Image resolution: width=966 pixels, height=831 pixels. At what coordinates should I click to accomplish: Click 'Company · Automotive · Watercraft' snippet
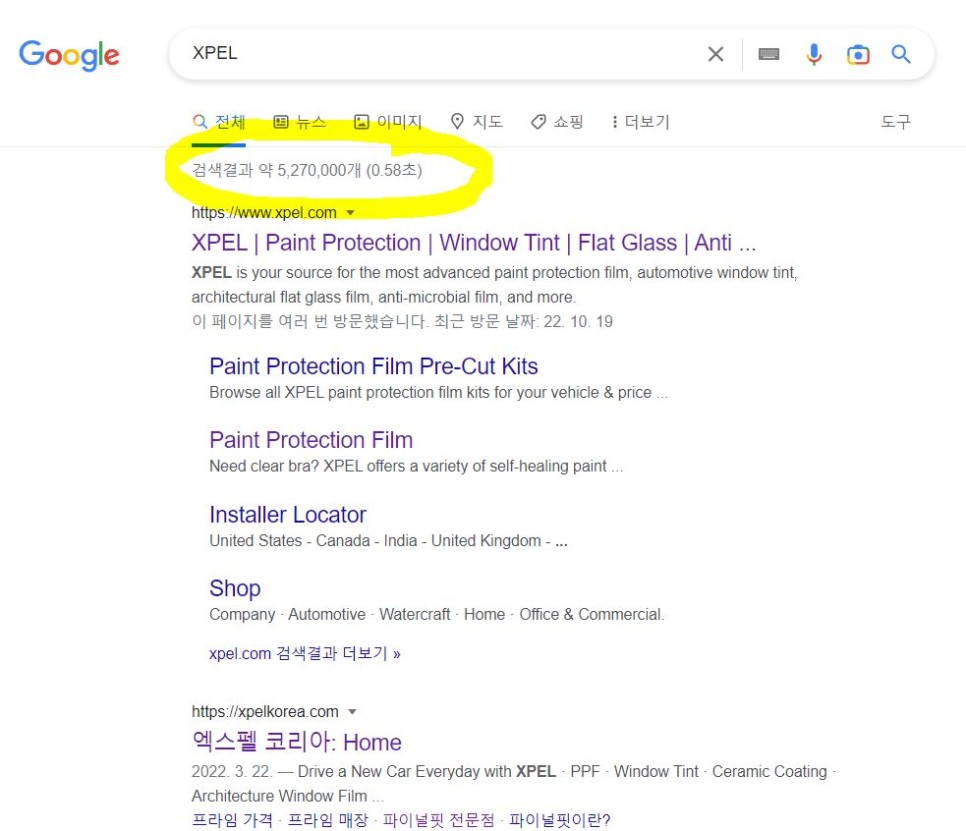[437, 614]
